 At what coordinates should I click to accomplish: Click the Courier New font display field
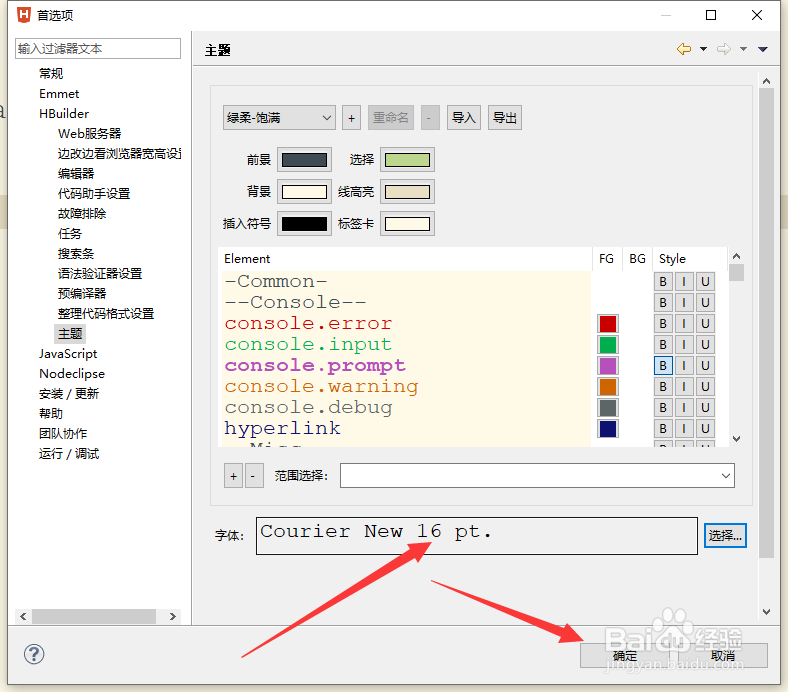tap(477, 536)
